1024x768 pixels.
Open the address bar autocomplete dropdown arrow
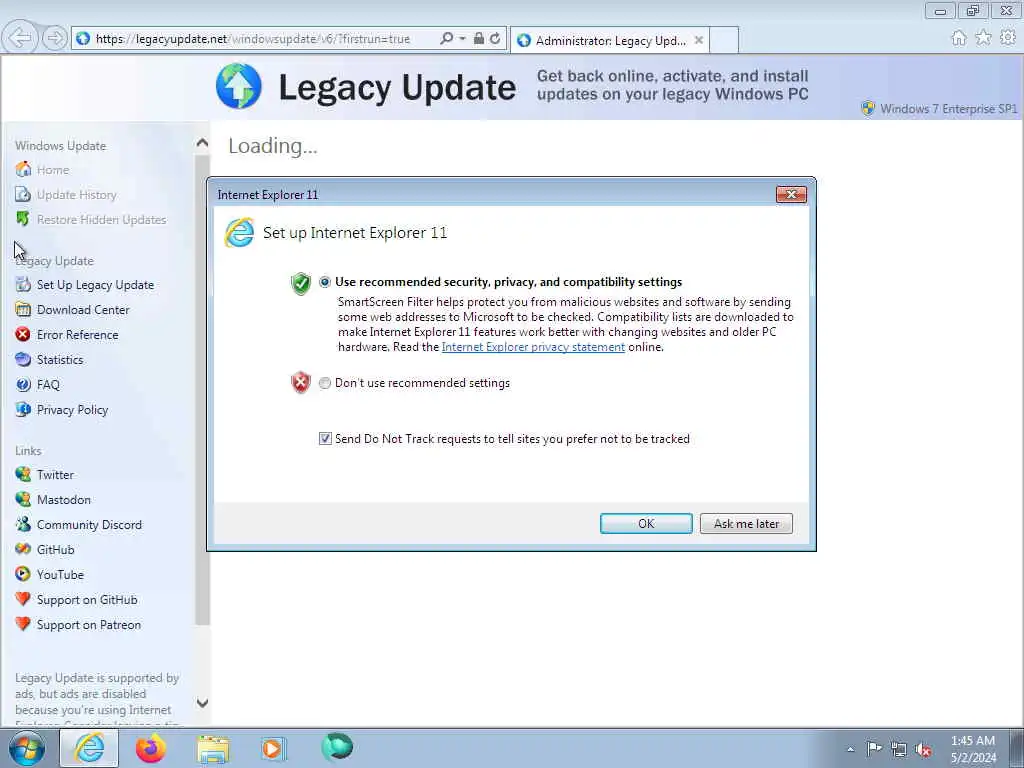[x=462, y=39]
